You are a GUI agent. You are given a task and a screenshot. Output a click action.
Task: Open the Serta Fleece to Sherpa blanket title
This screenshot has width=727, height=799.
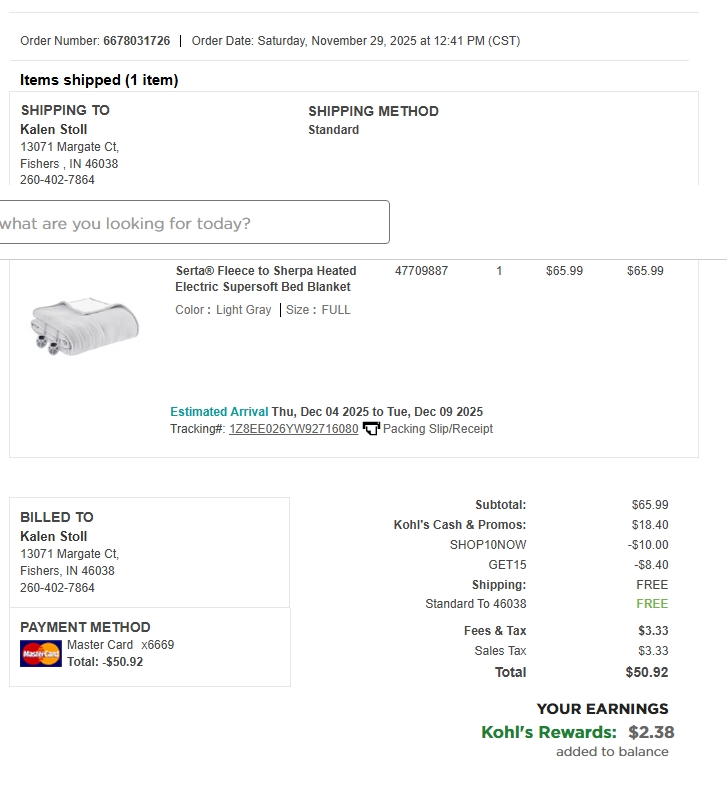tap(265, 279)
